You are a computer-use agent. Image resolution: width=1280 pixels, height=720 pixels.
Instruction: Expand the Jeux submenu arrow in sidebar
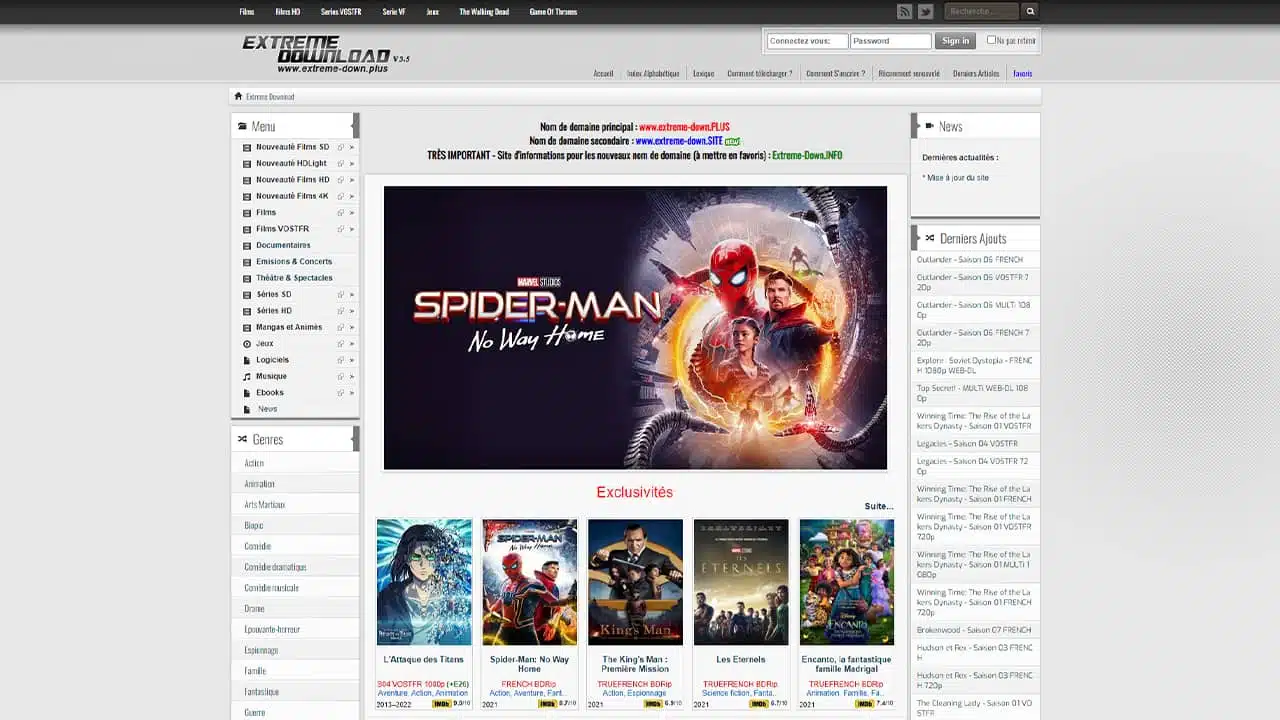tap(352, 343)
